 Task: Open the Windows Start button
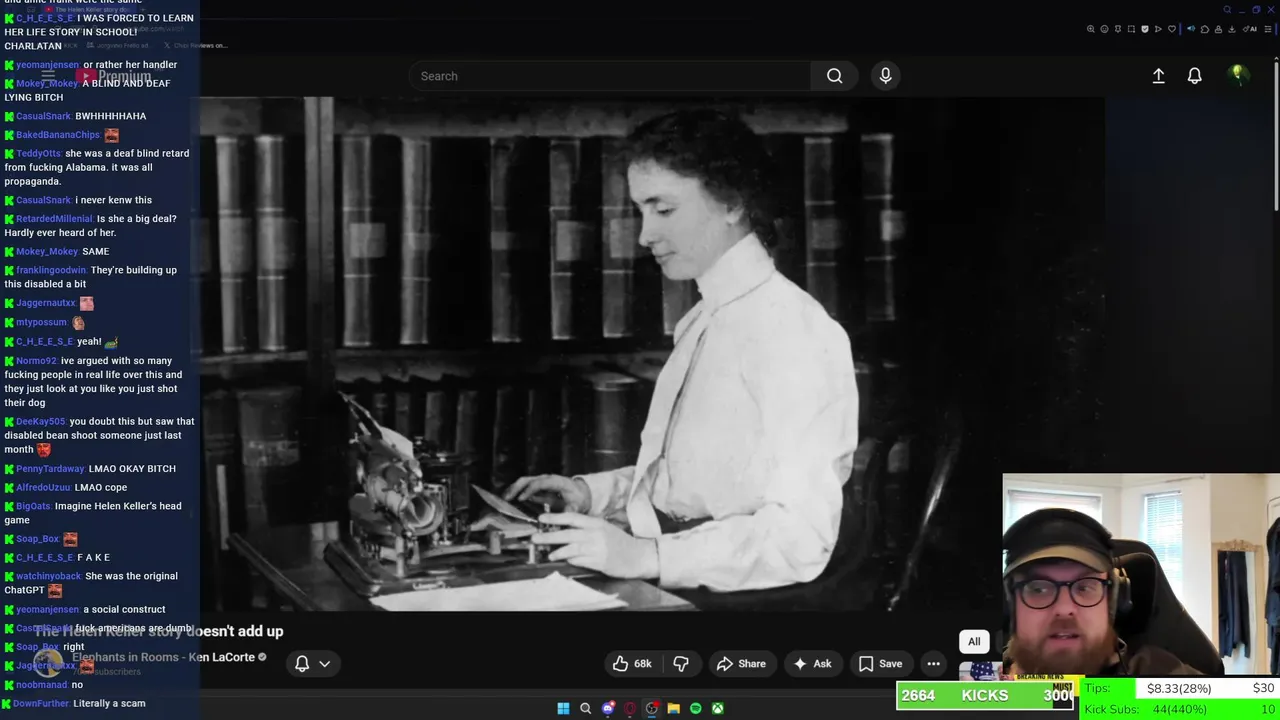(x=563, y=708)
